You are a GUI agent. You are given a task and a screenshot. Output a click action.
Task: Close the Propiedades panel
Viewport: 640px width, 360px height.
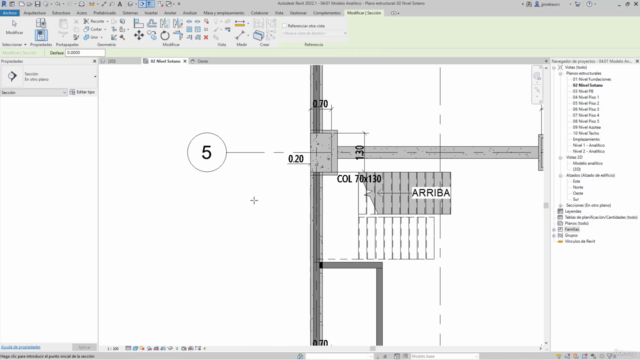click(x=95, y=61)
